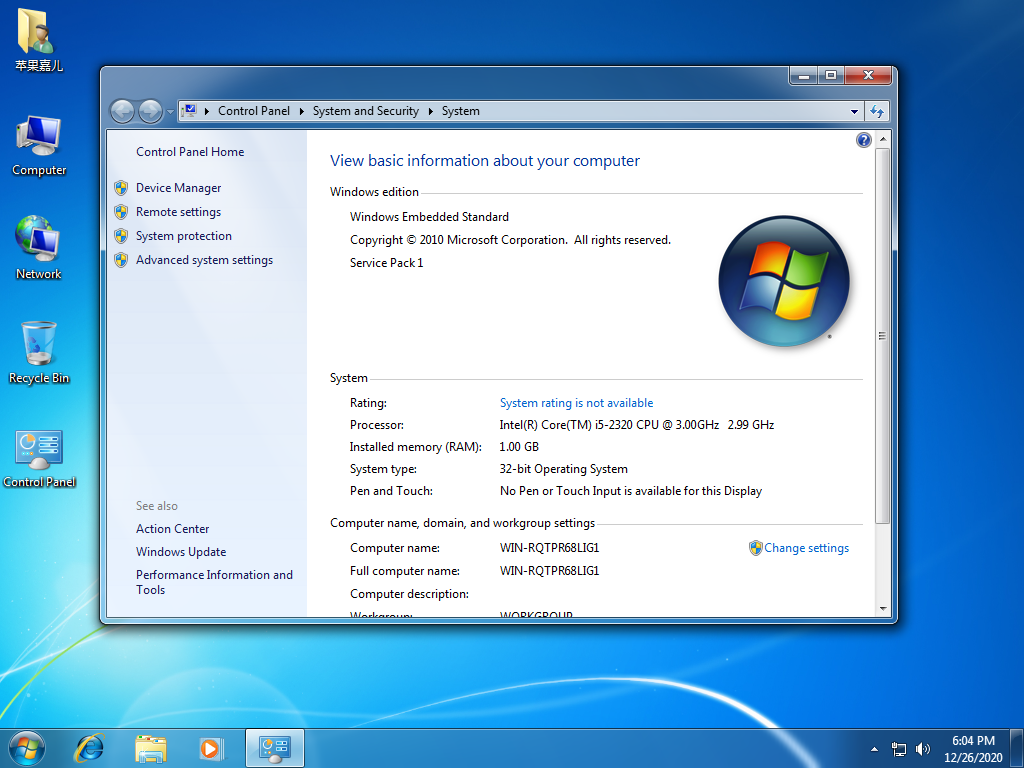Go to Control Panel from the breadcrumb
Viewport: 1024px width, 768px height.
click(254, 111)
